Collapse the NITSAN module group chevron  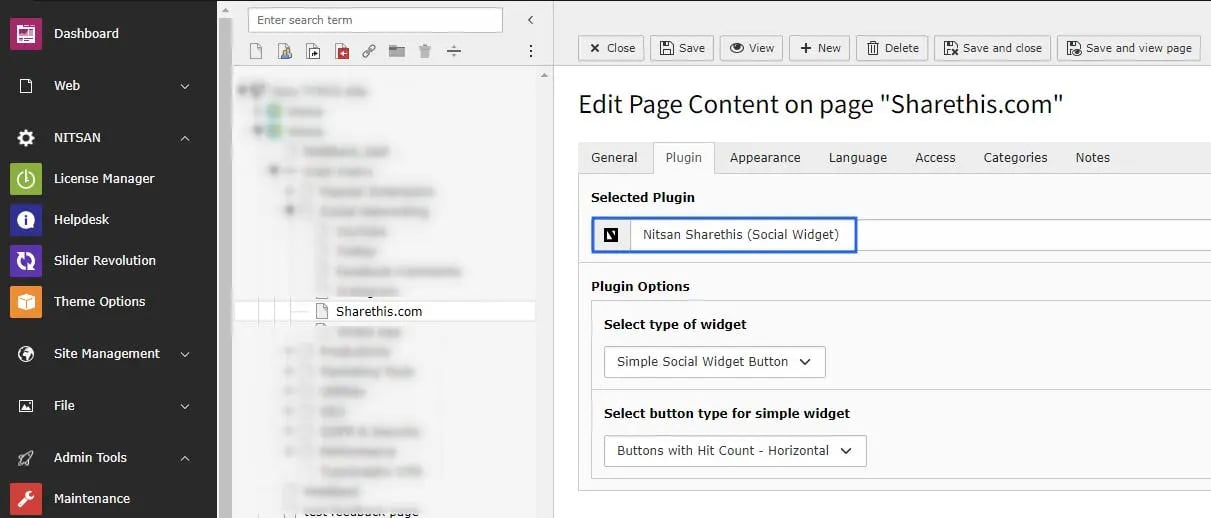tap(185, 138)
